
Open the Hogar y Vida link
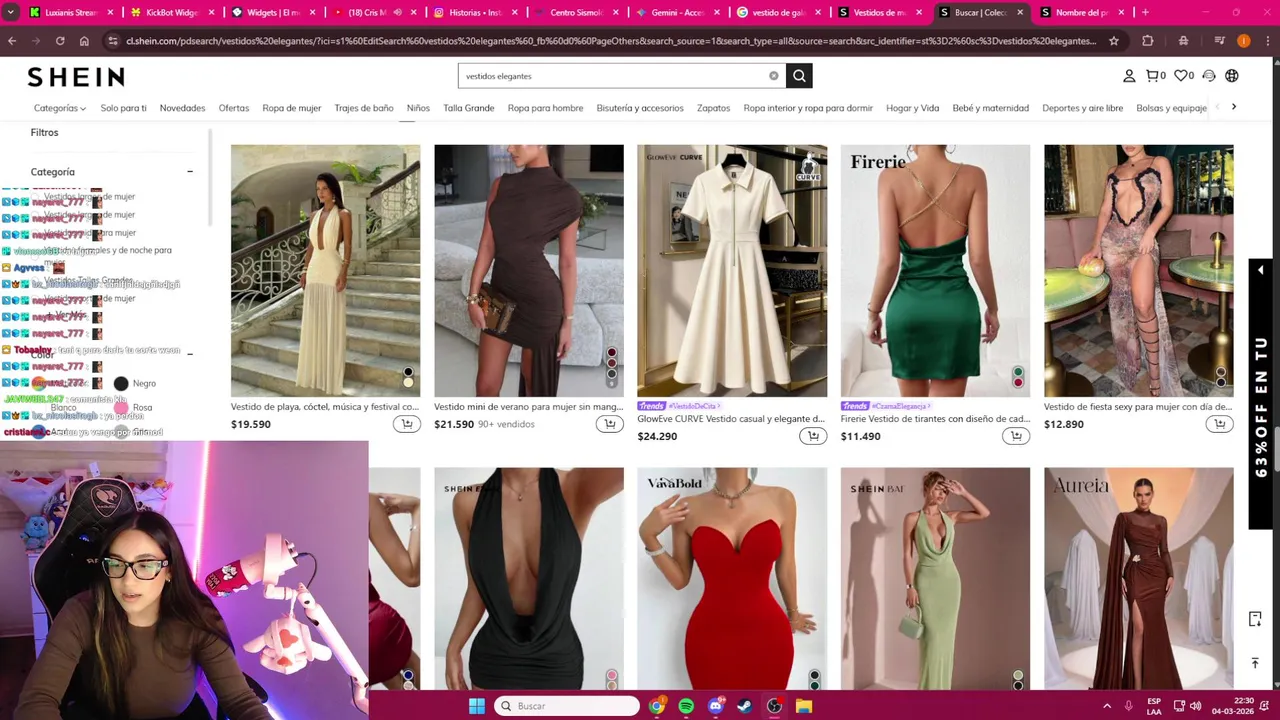[912, 108]
